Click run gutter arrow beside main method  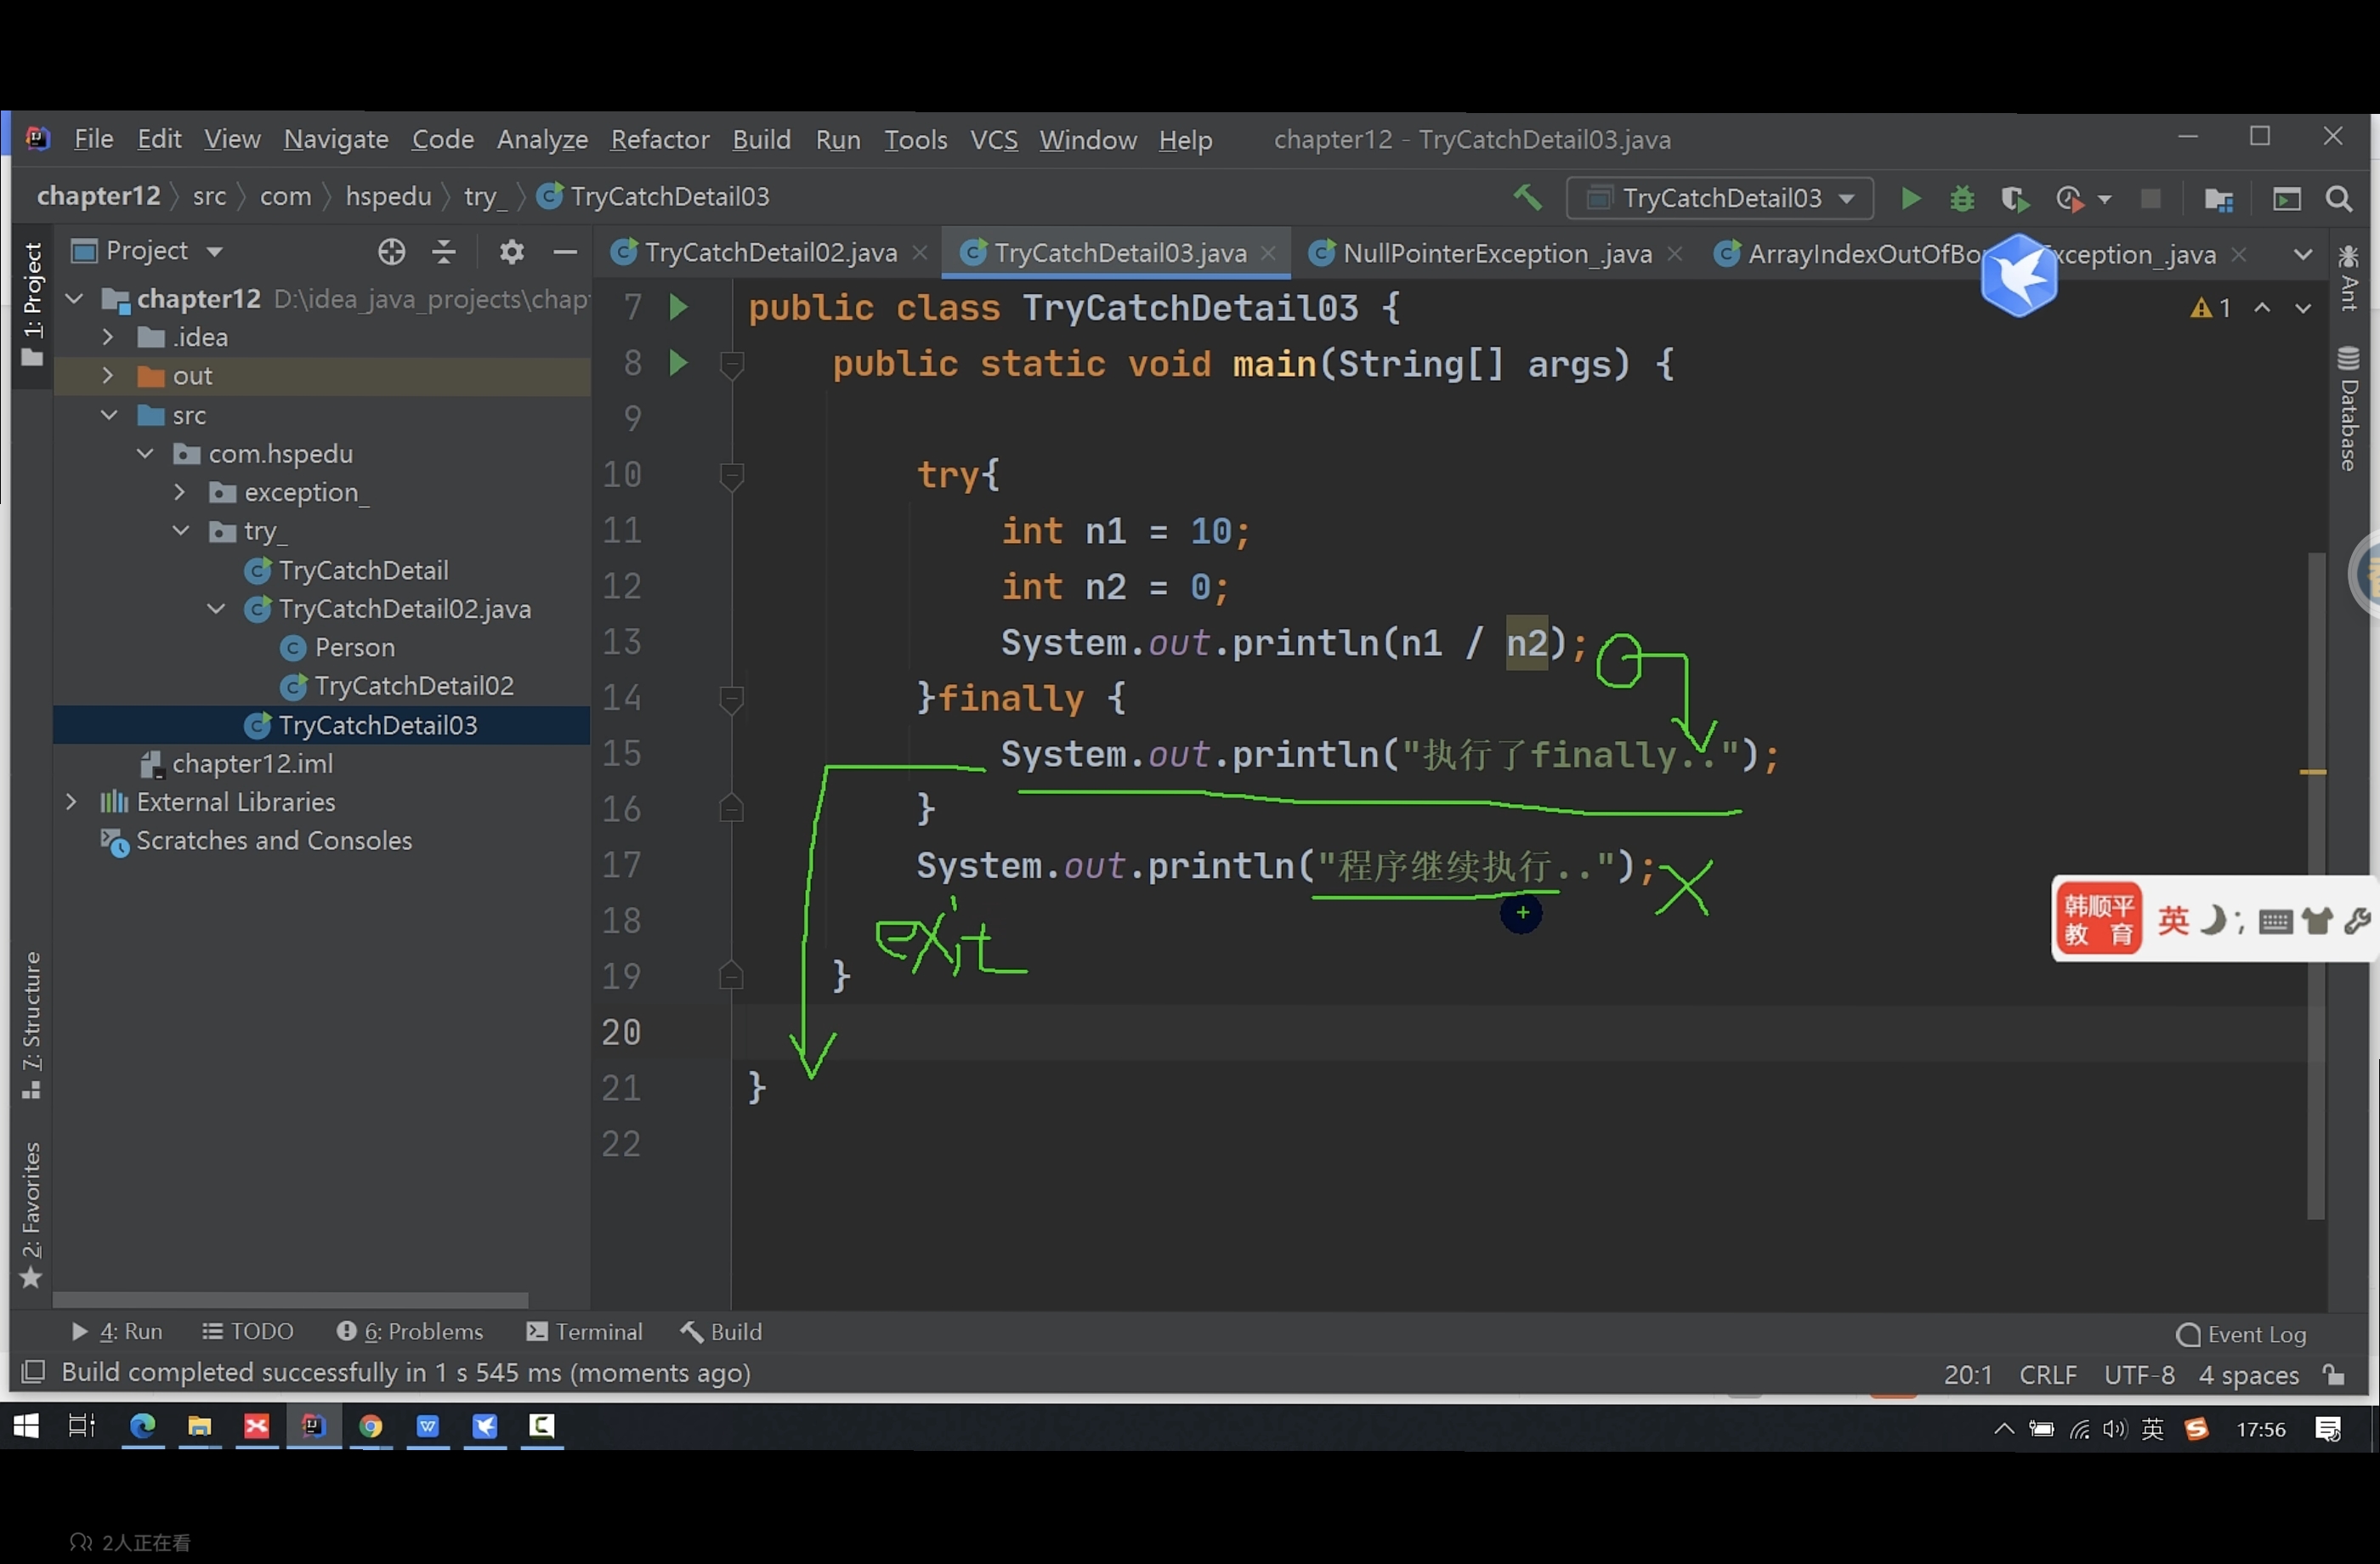(678, 362)
